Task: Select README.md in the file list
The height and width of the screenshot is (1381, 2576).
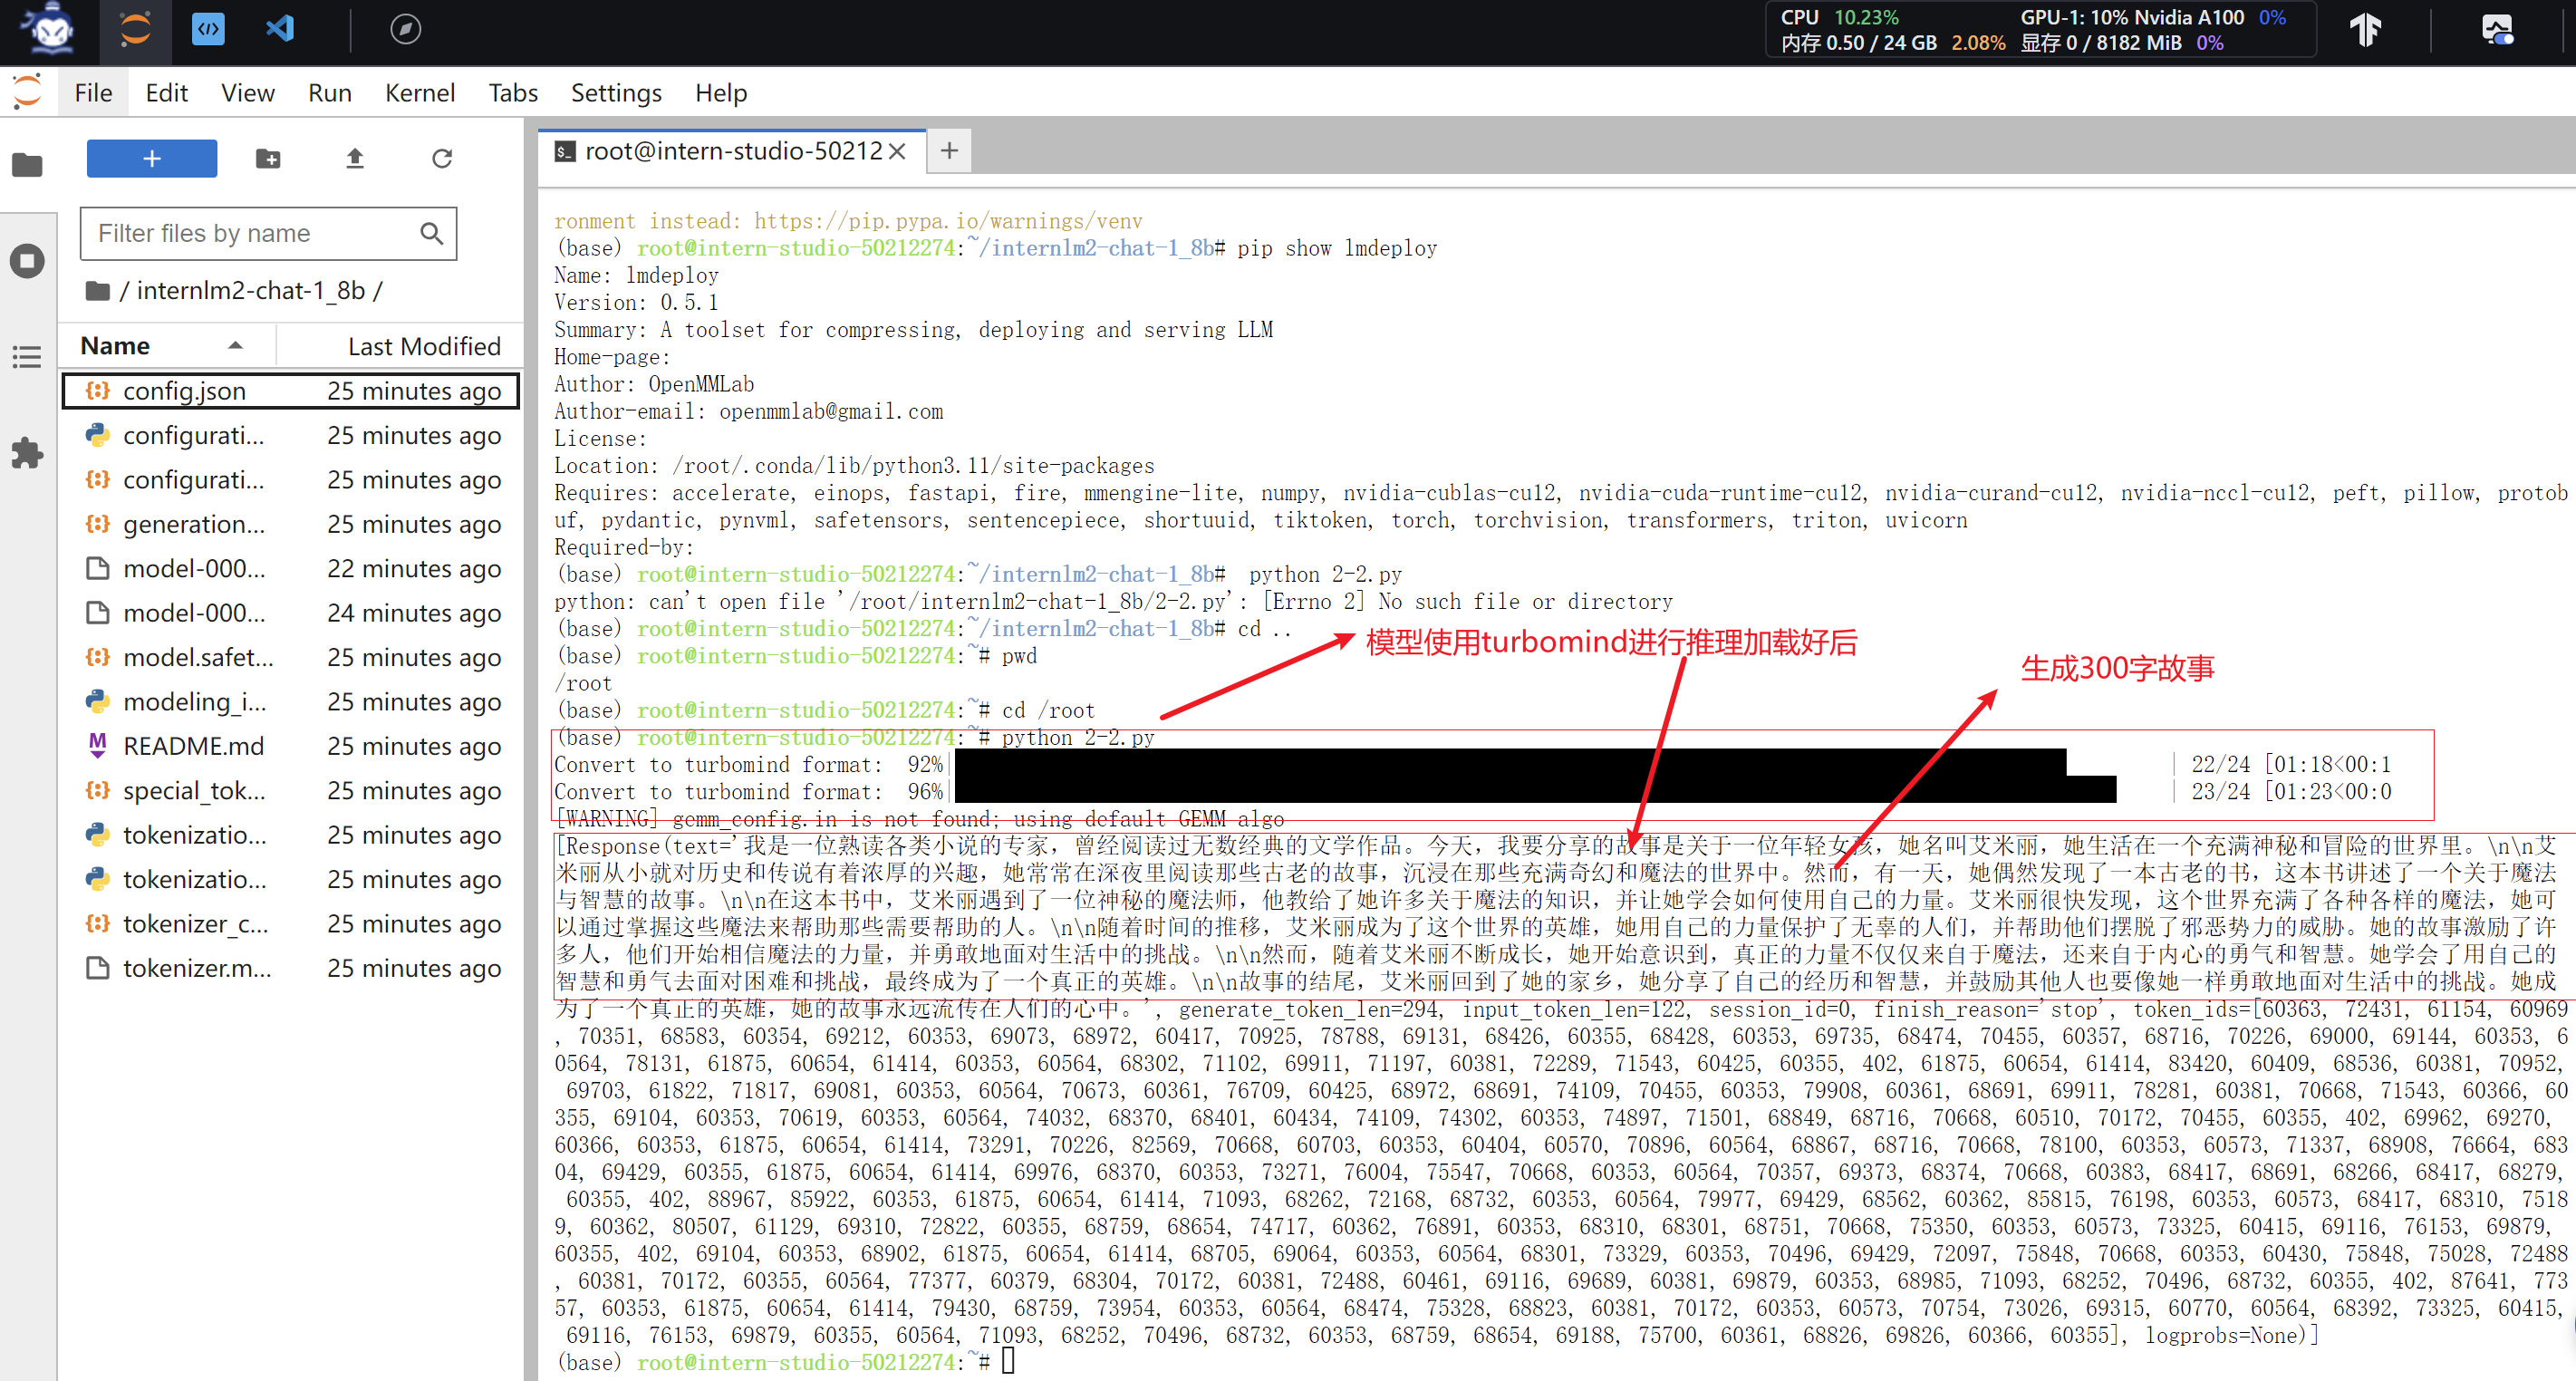Action: (291, 746)
